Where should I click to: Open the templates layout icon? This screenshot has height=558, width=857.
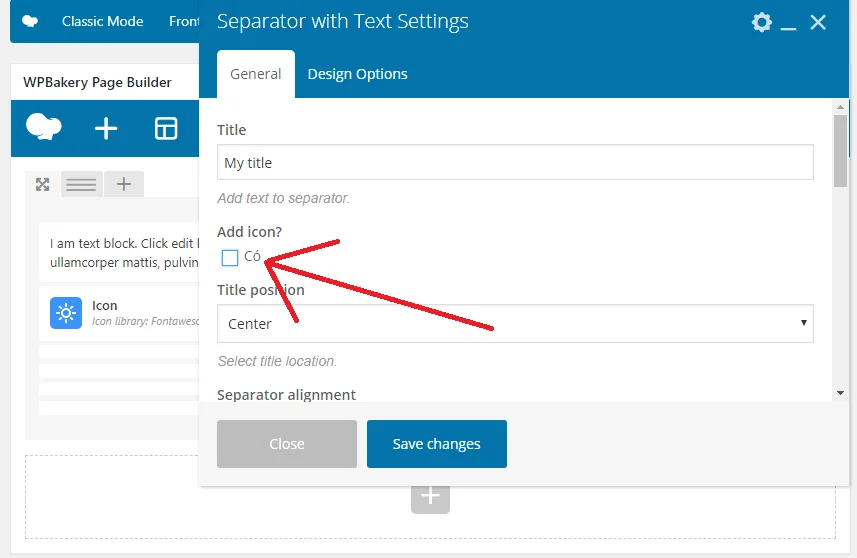tap(166, 129)
